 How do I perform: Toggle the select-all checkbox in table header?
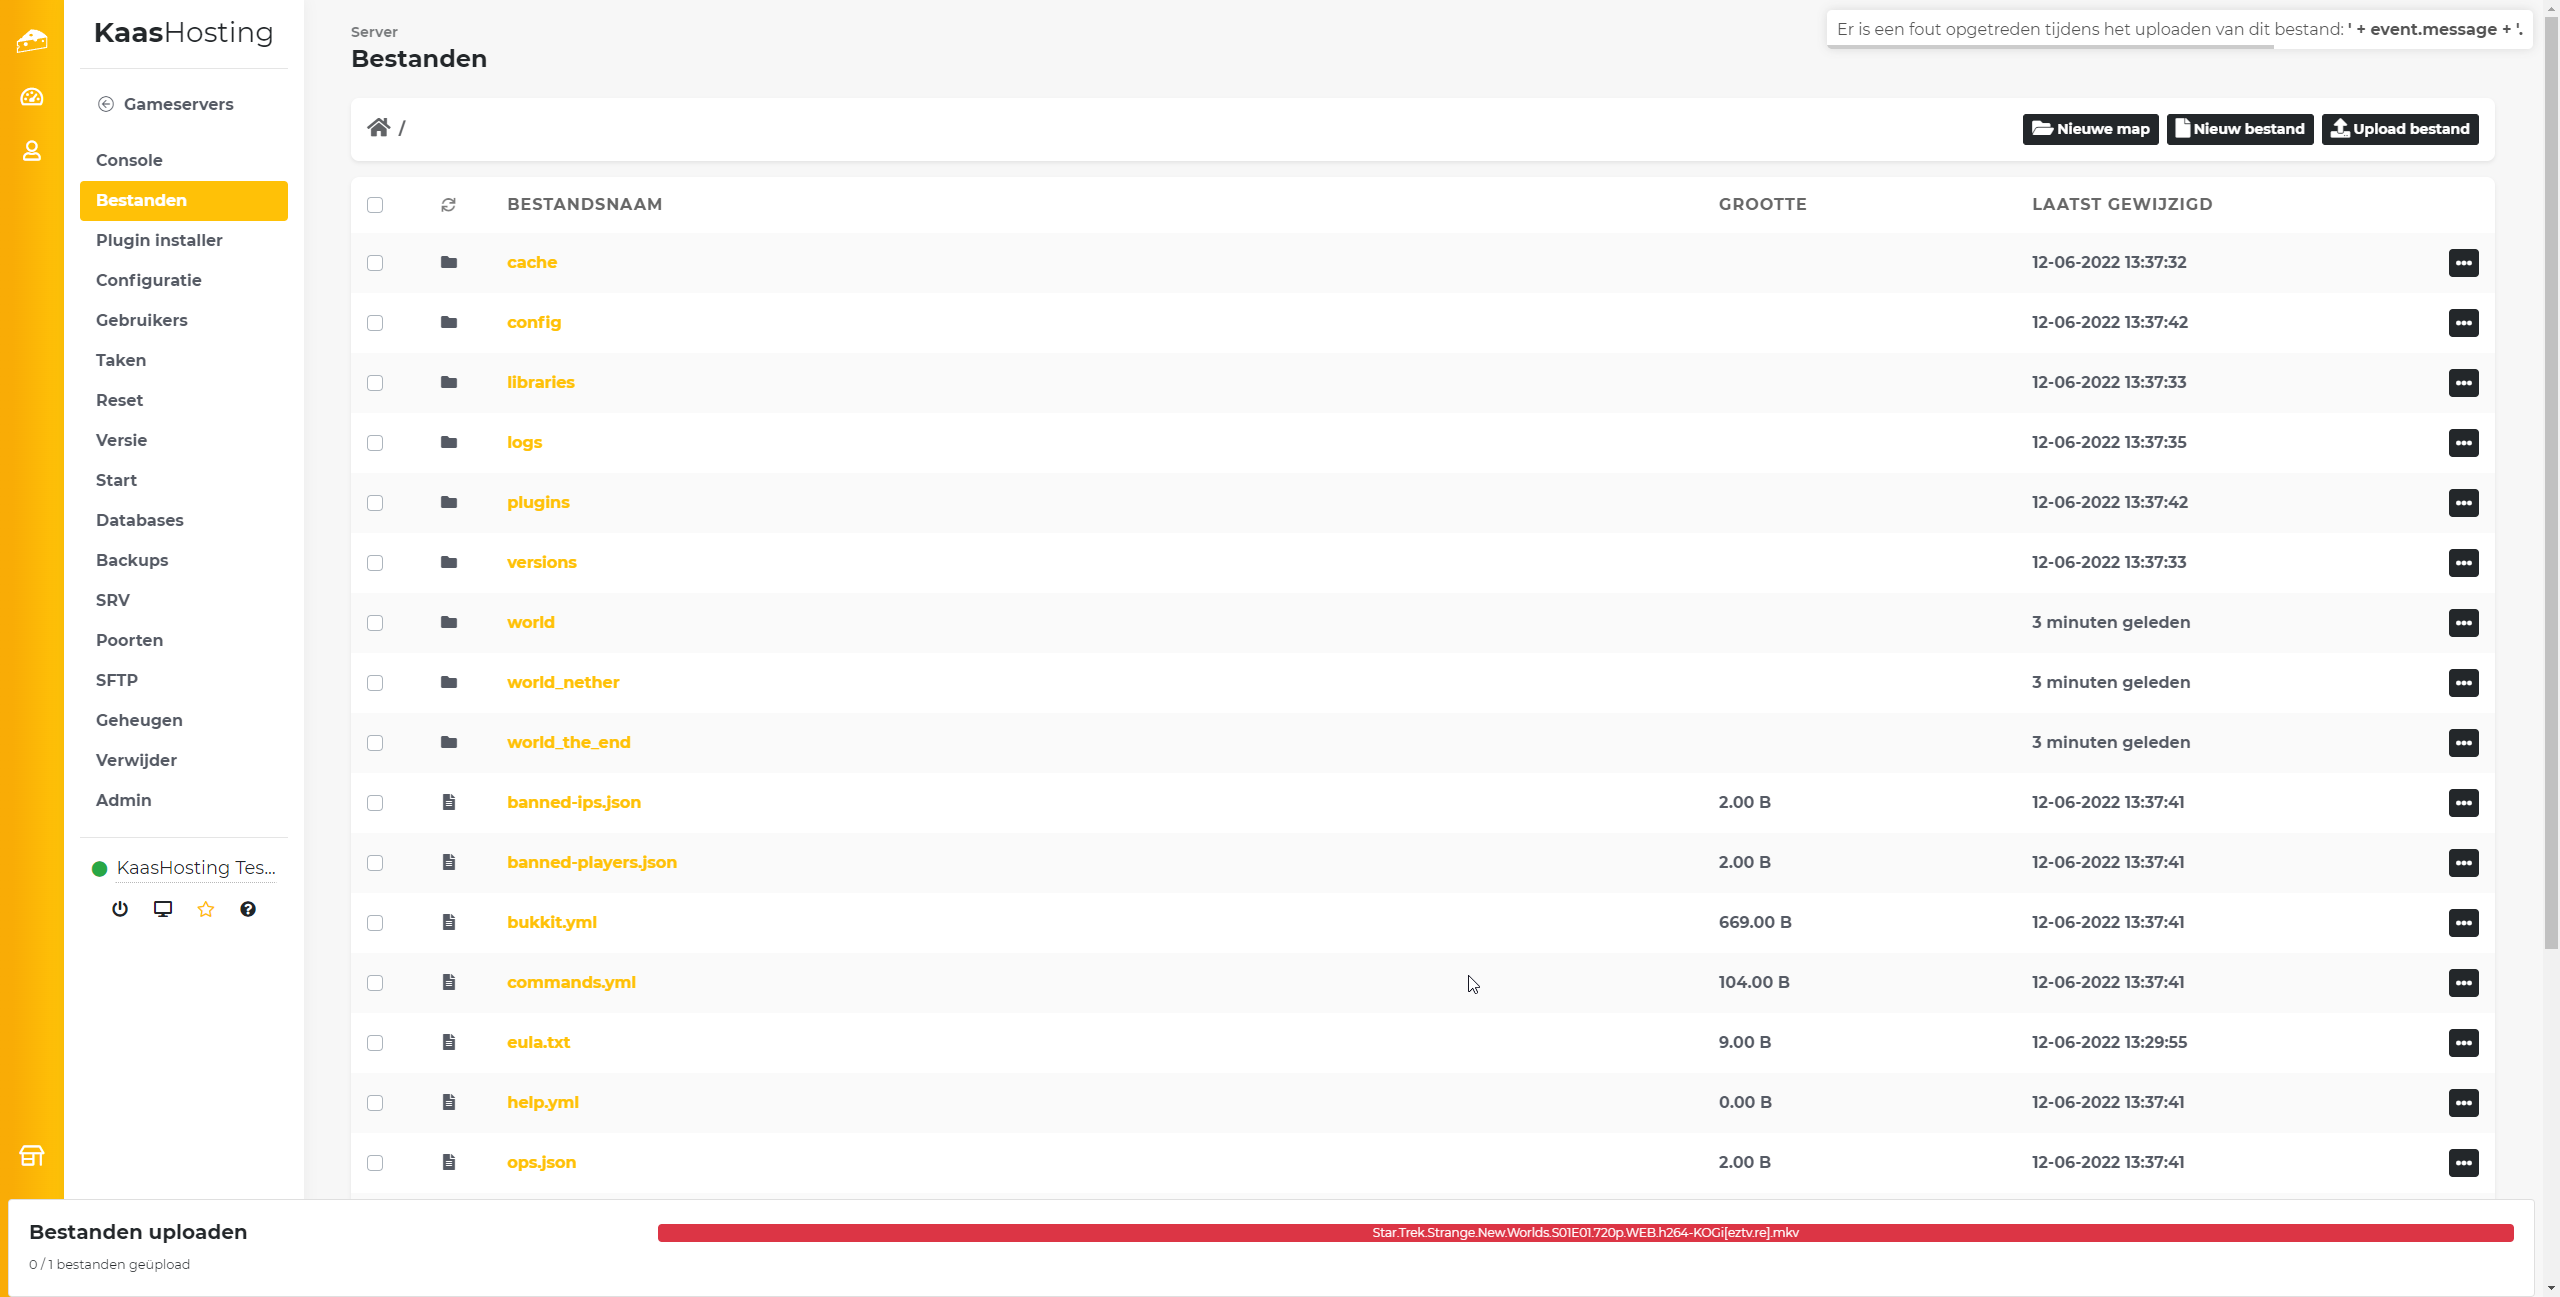pos(375,205)
